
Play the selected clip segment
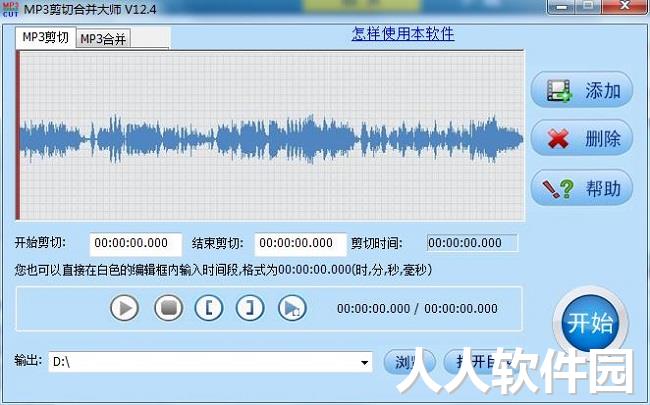point(292,308)
